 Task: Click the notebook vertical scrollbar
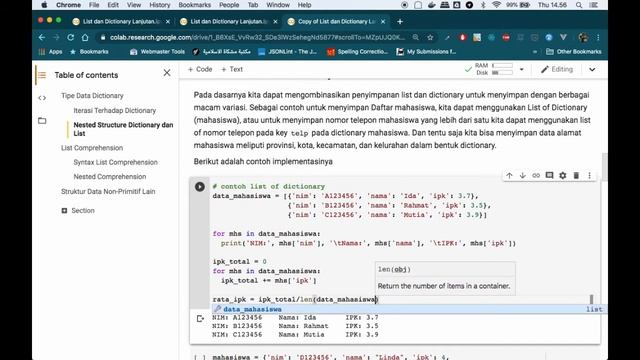(x=604, y=167)
